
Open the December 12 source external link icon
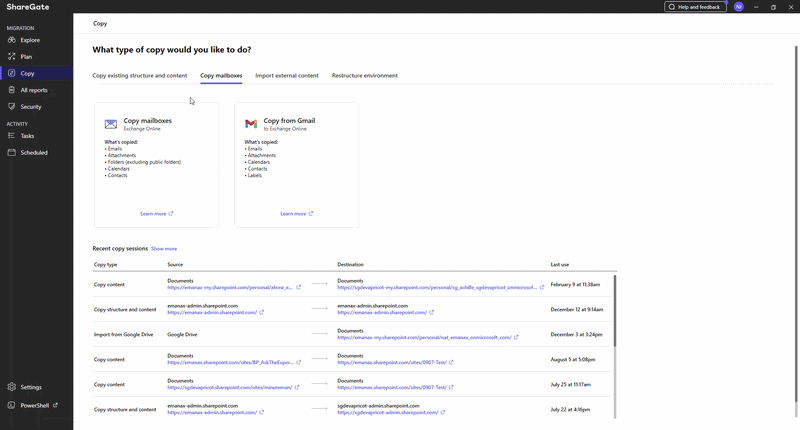tap(262, 313)
